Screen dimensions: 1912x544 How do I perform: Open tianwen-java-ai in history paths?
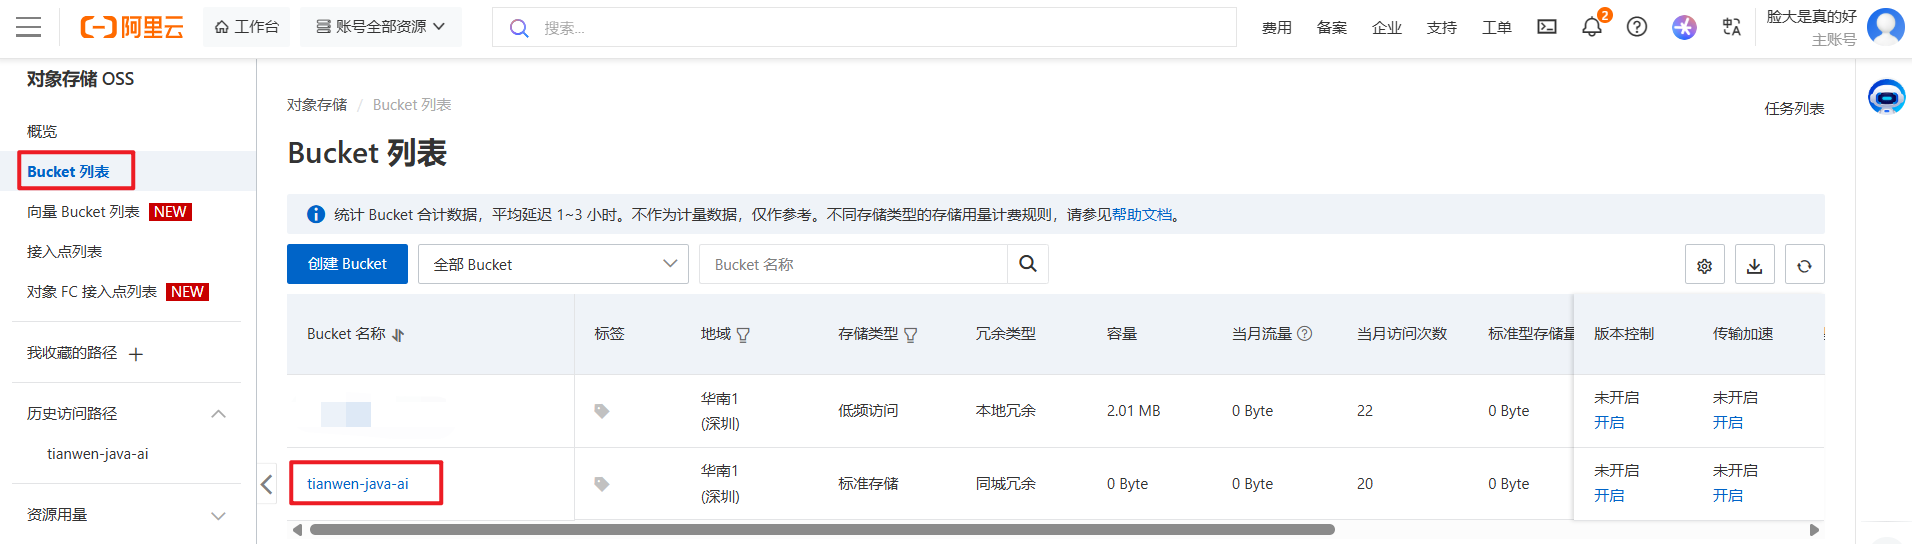(98, 454)
